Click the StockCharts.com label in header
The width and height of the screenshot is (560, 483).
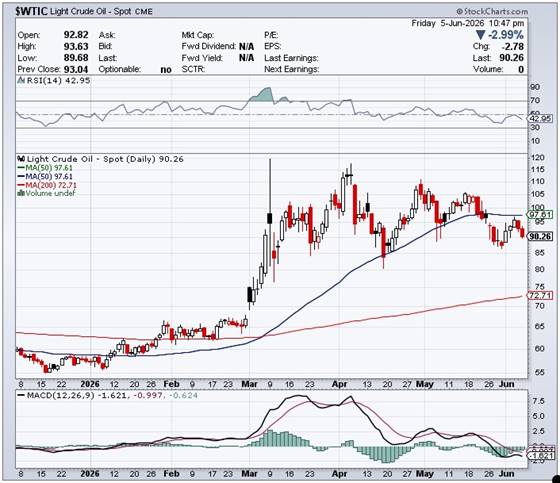[492, 11]
